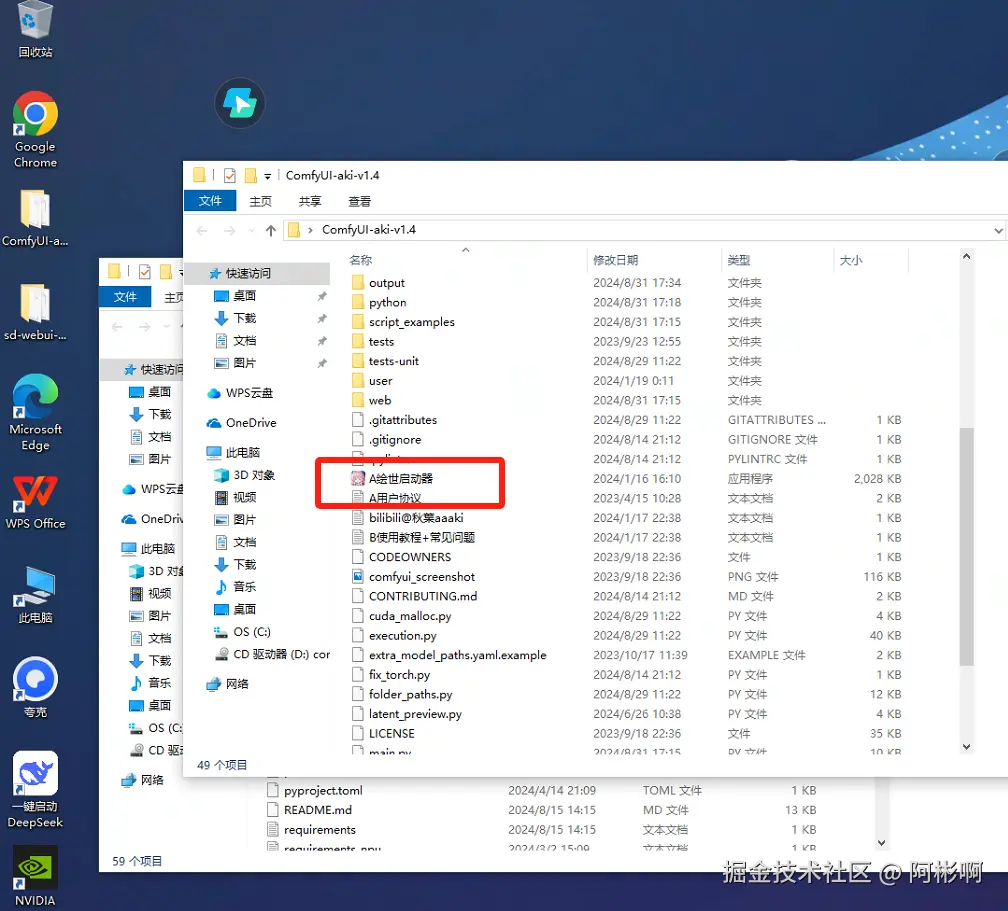Open WPS云盘 in the front window sidebar

coord(240,393)
